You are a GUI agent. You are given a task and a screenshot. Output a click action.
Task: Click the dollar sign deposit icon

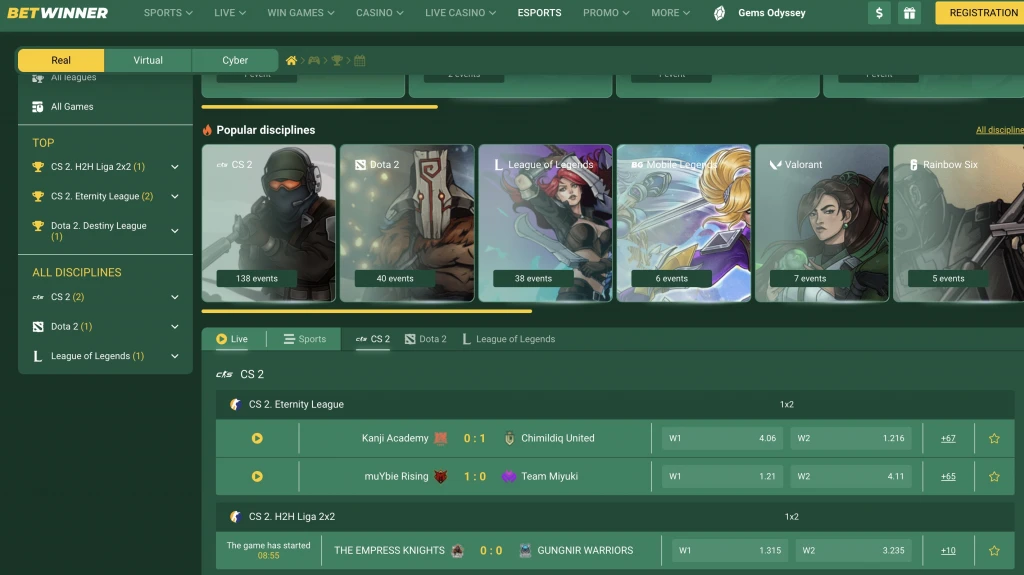point(879,13)
